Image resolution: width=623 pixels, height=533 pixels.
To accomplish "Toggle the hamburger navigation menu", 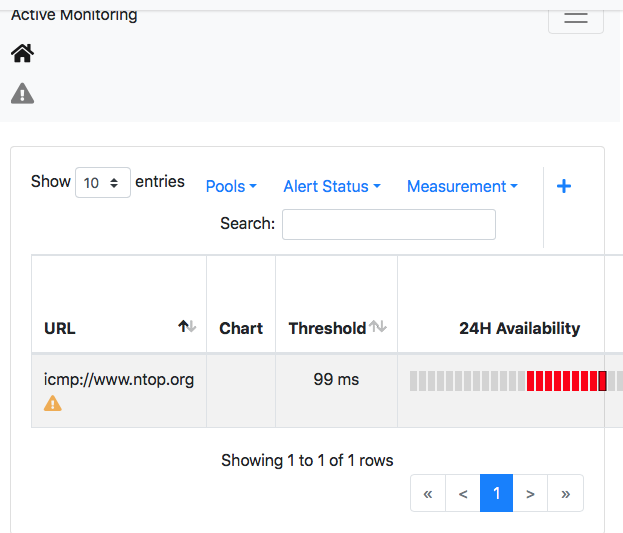I will pos(576,18).
